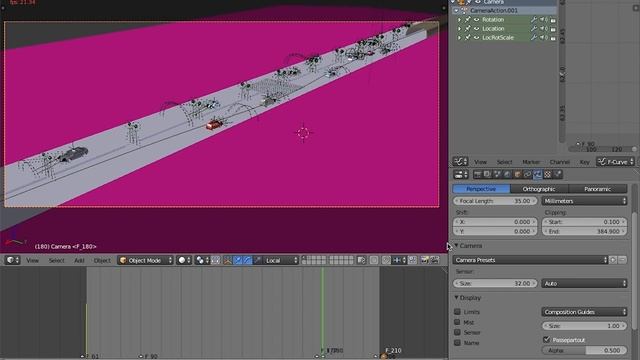Open the 3D viewport Select menu
This screenshot has height=360, width=640.
tap(56, 260)
